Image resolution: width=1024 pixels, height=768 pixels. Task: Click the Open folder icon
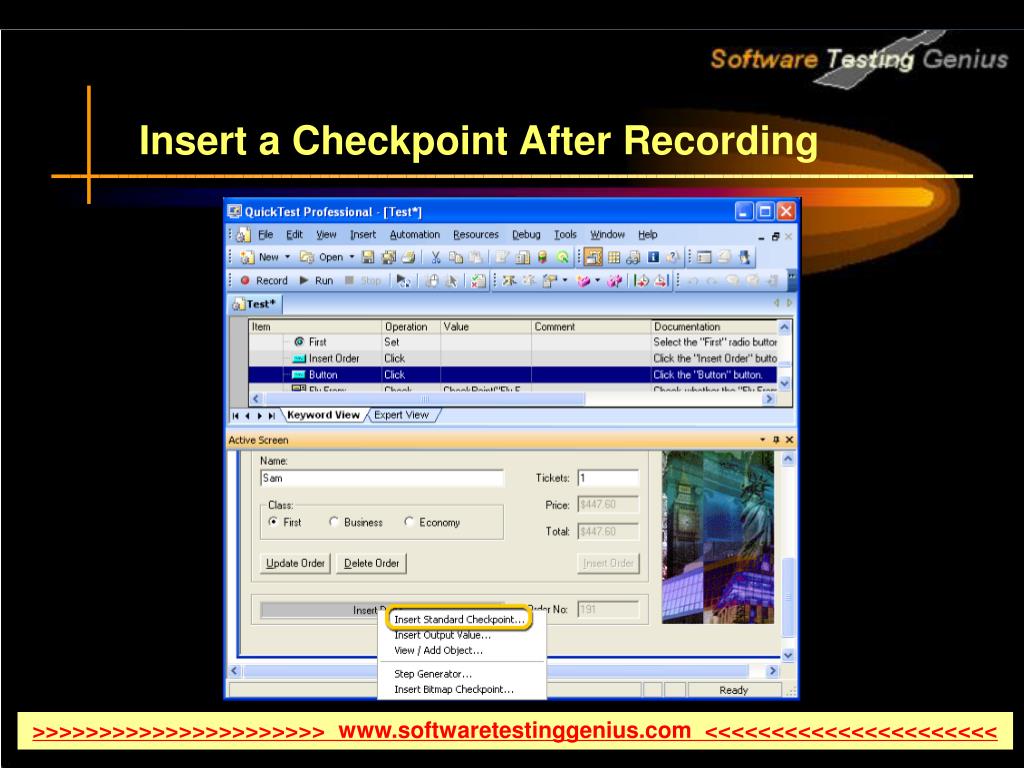click(x=307, y=257)
